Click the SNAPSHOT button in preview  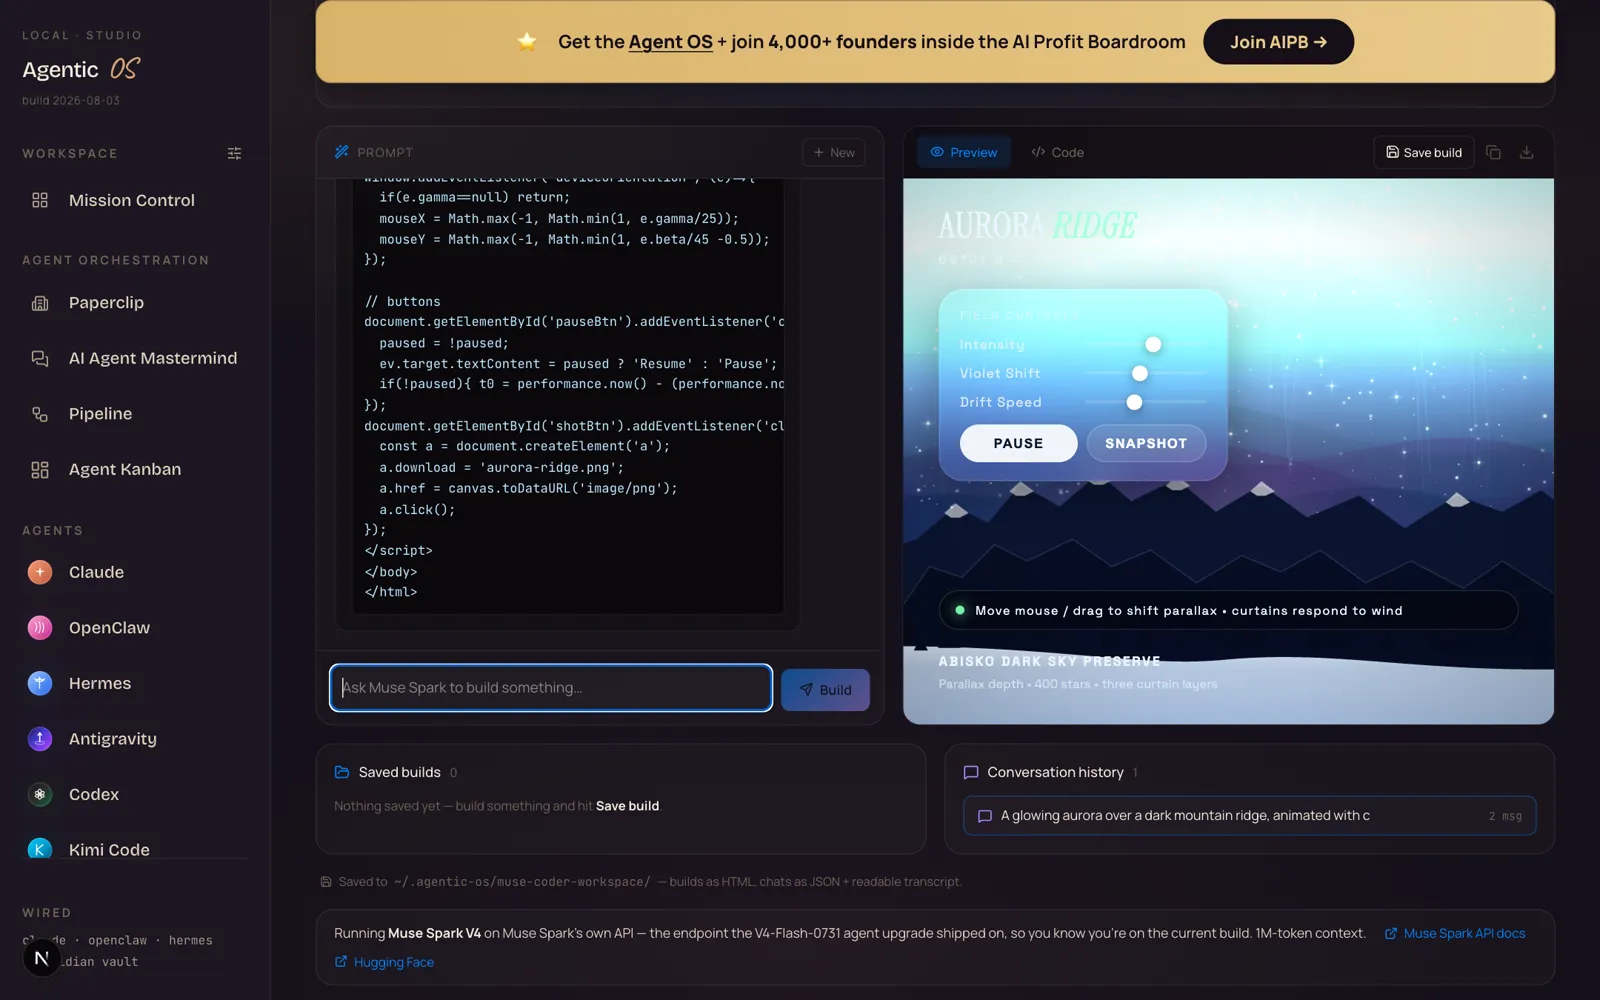pos(1146,443)
